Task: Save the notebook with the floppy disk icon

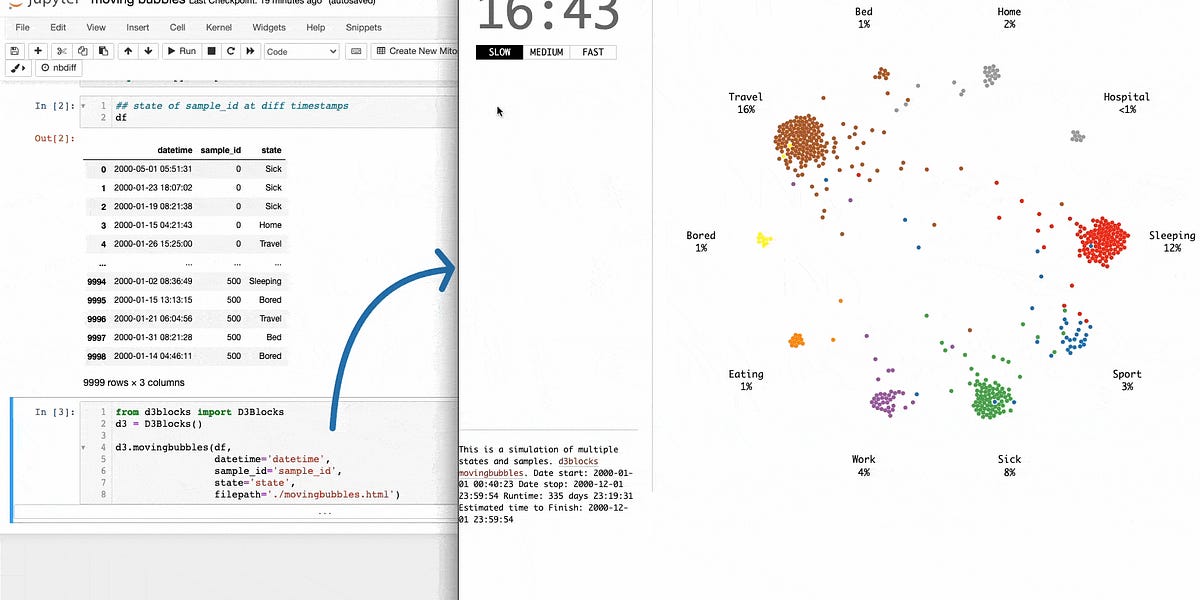Action: (x=15, y=51)
